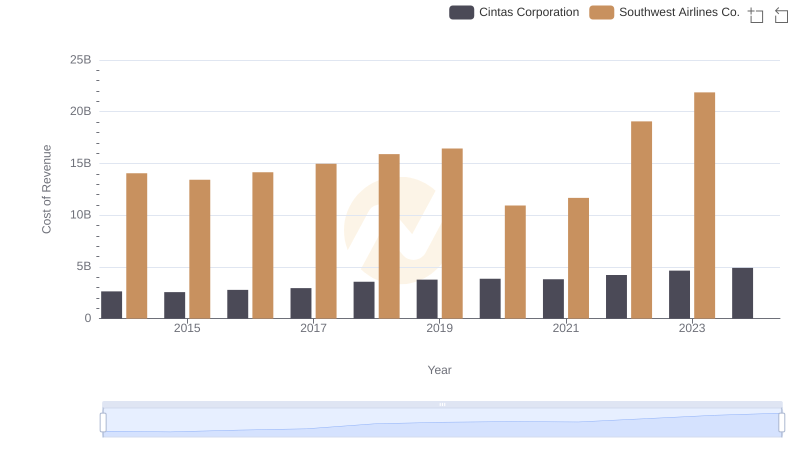800x461 pixels.
Task: Click the Cintas Corporation 2023 bar
Action: click(680, 295)
